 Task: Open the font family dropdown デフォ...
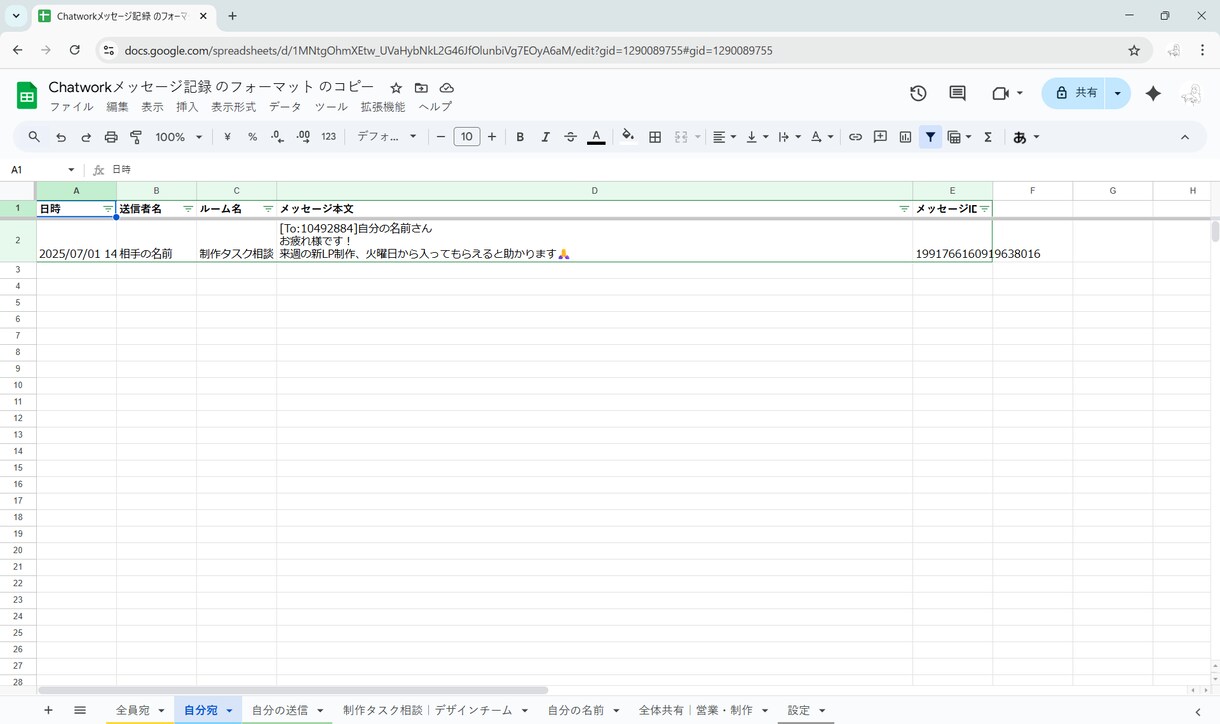coord(387,137)
